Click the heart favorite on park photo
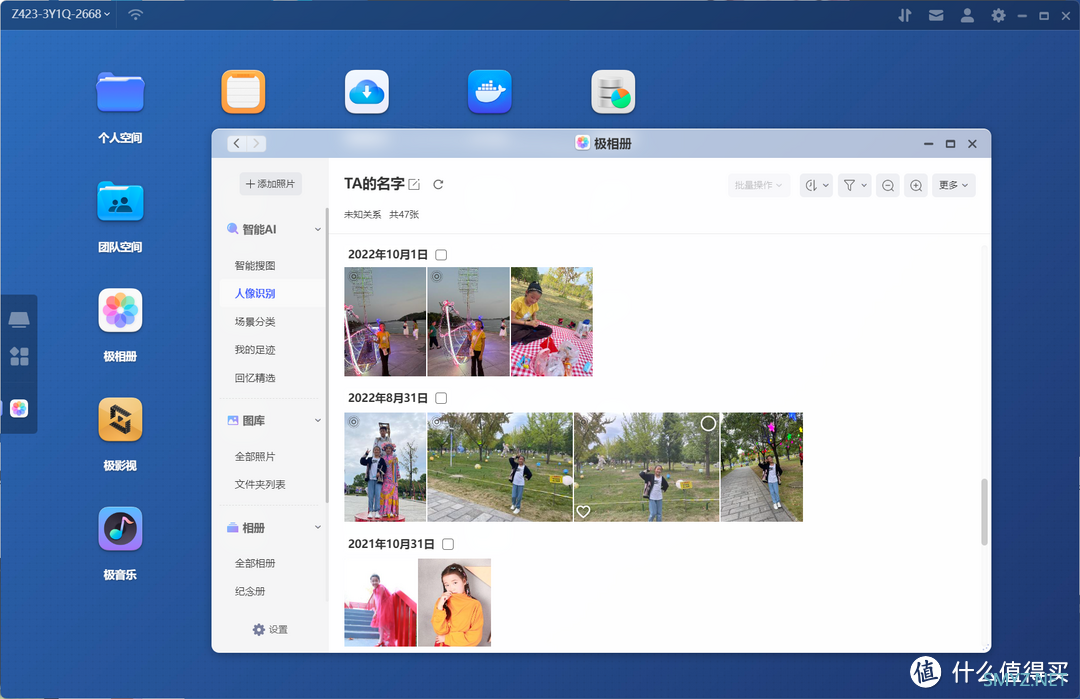The width and height of the screenshot is (1080, 699). point(583,512)
